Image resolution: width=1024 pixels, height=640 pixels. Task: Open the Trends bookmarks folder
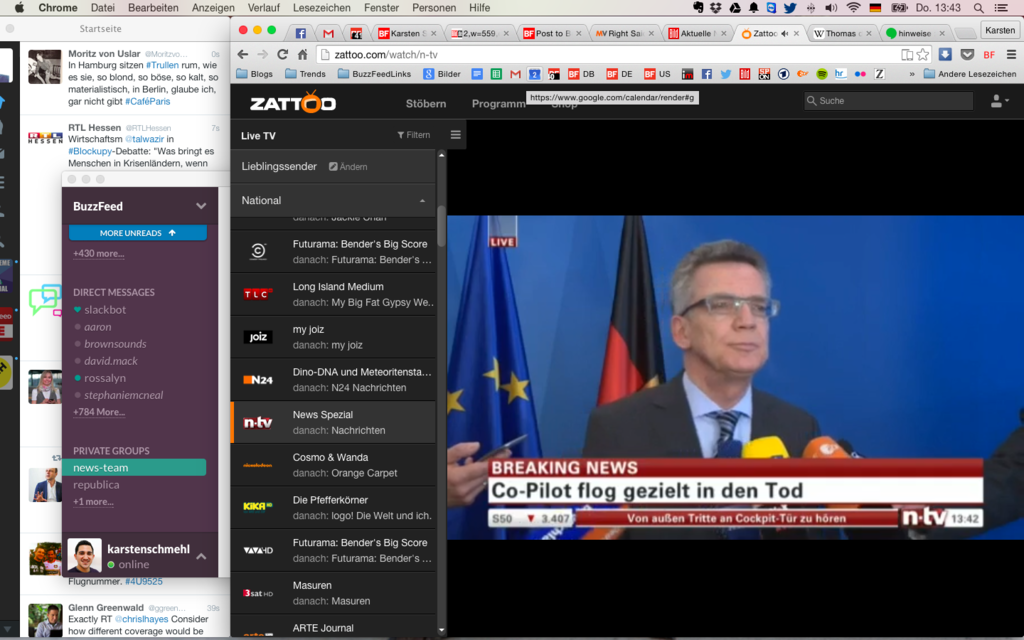pyautogui.click(x=305, y=74)
